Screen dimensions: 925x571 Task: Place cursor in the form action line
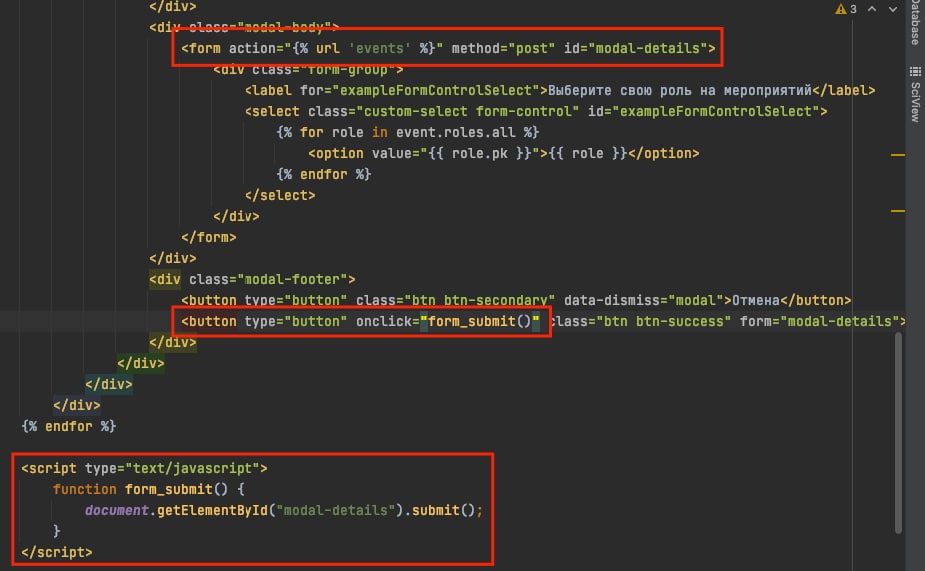point(448,48)
